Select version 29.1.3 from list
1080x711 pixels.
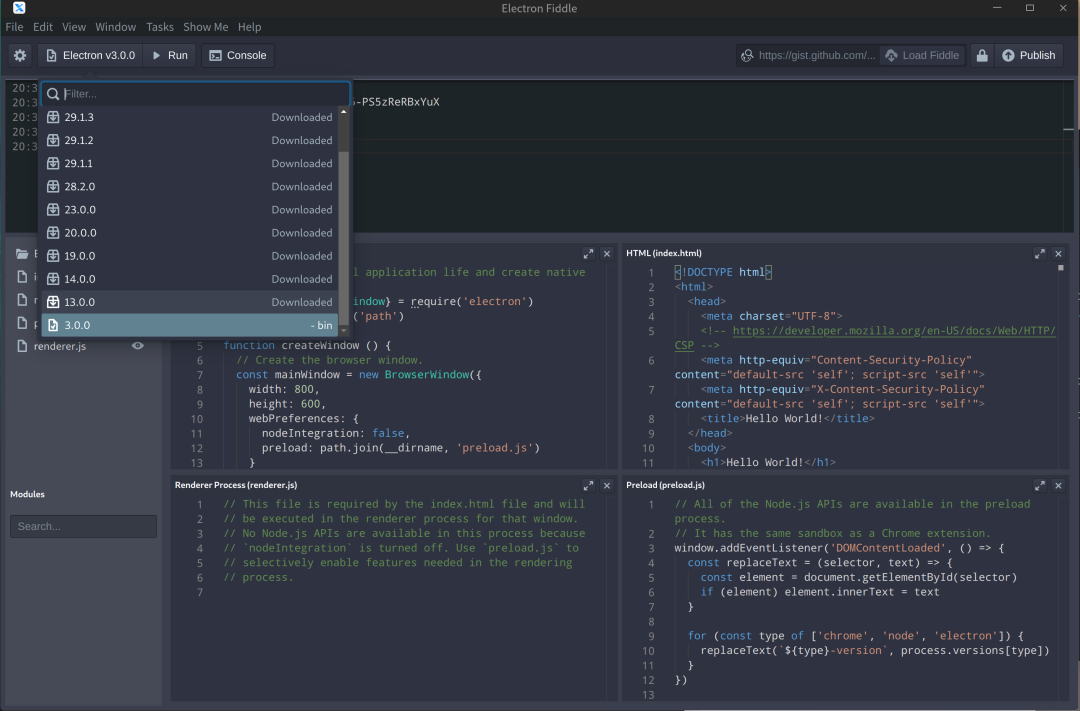190,117
